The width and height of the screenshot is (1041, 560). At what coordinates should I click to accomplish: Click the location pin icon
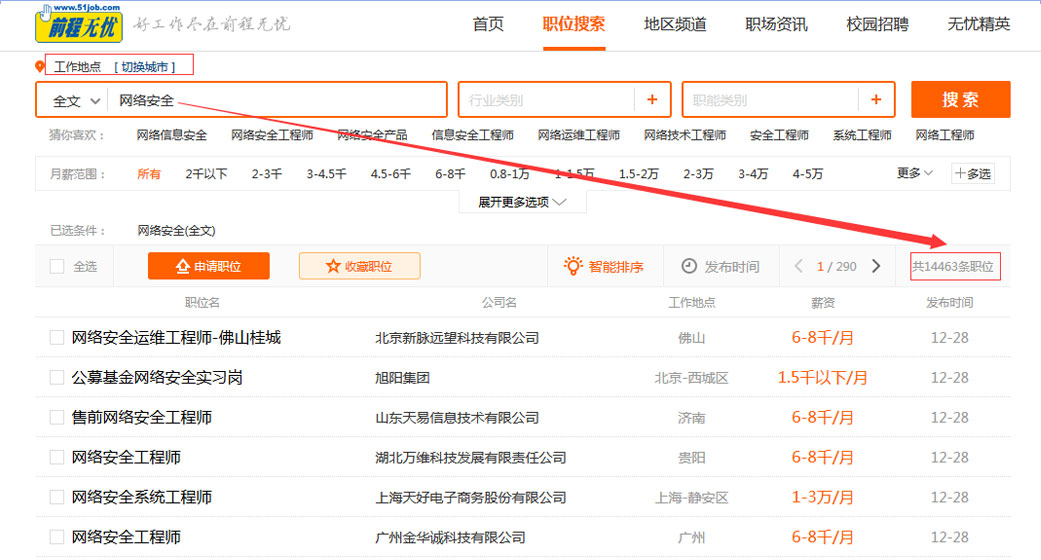click(x=40, y=67)
